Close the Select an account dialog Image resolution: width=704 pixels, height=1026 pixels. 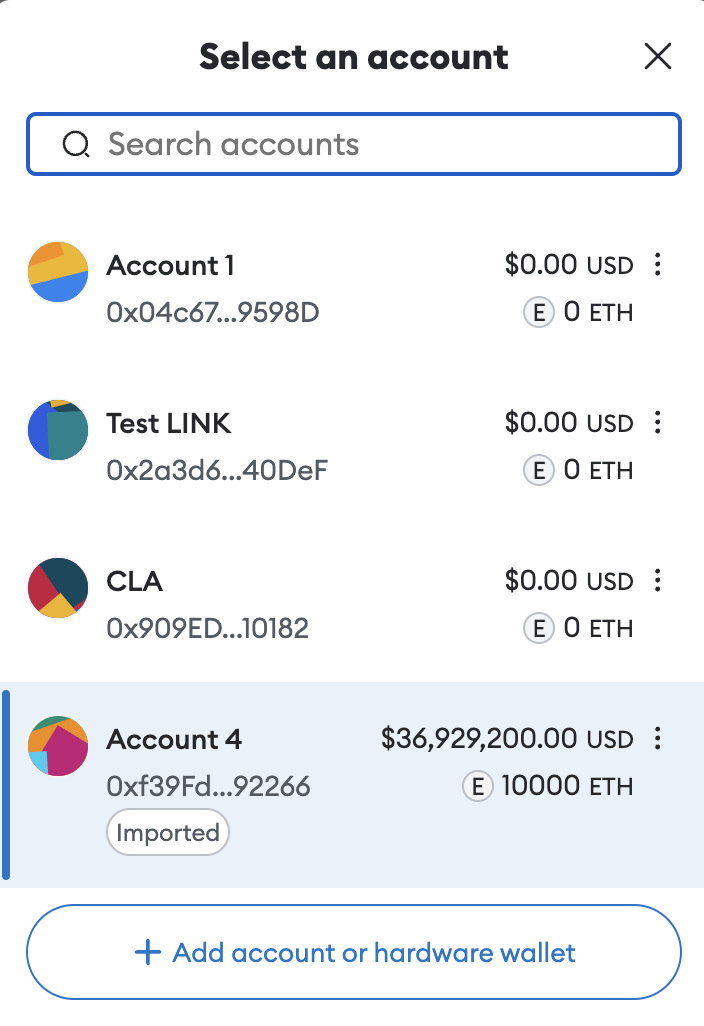[658, 56]
